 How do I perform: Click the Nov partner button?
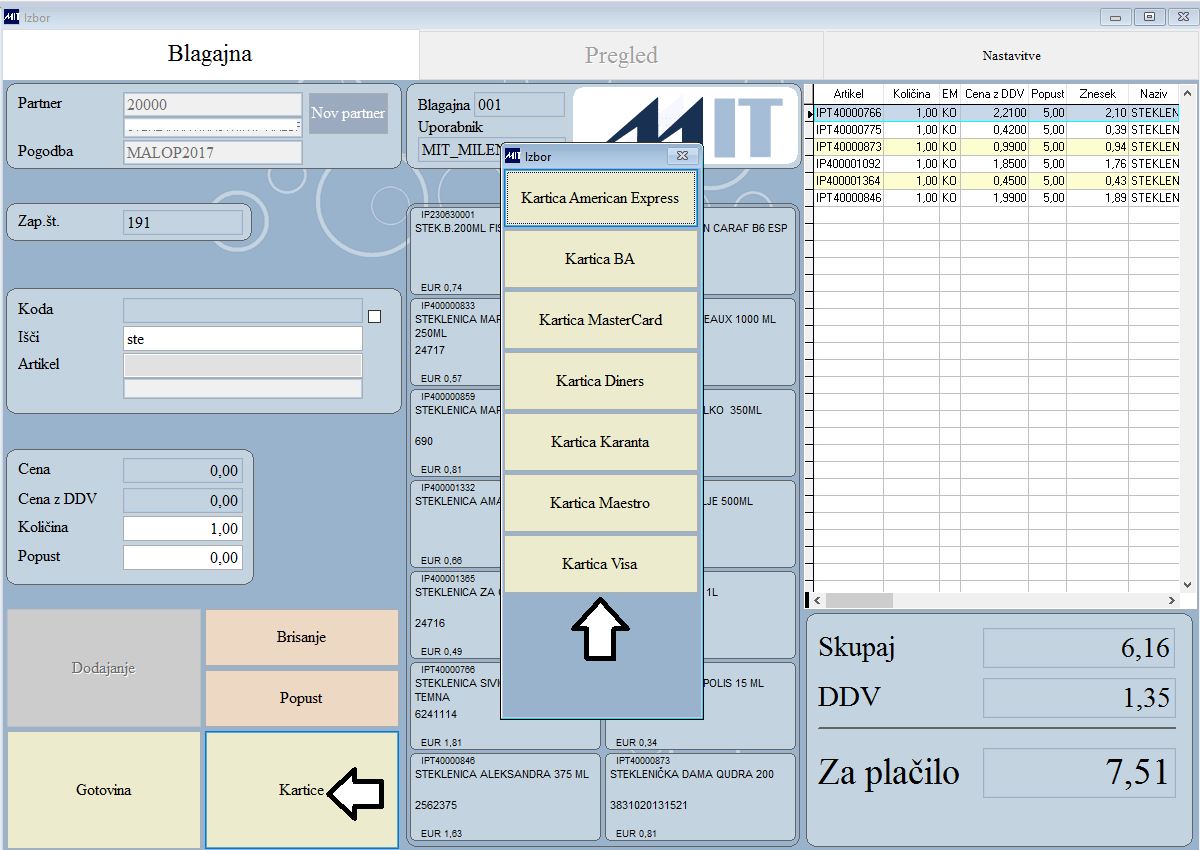[x=347, y=113]
